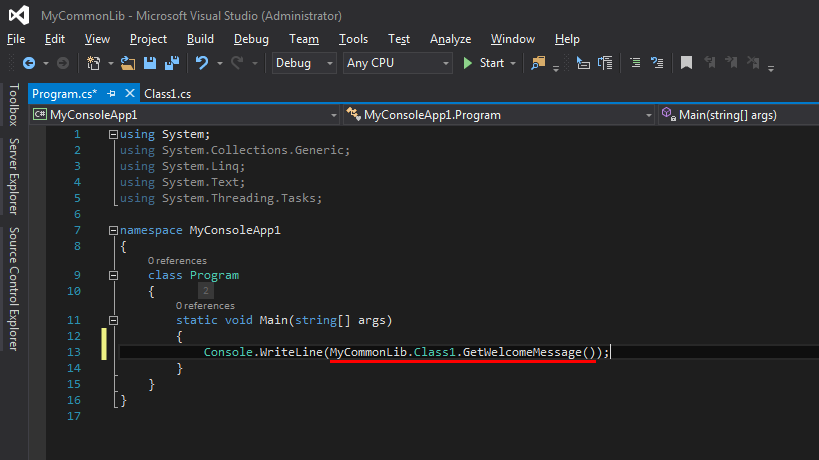This screenshot has width=819, height=460.
Task: Click the Find in Files icon
Action: coord(540,63)
